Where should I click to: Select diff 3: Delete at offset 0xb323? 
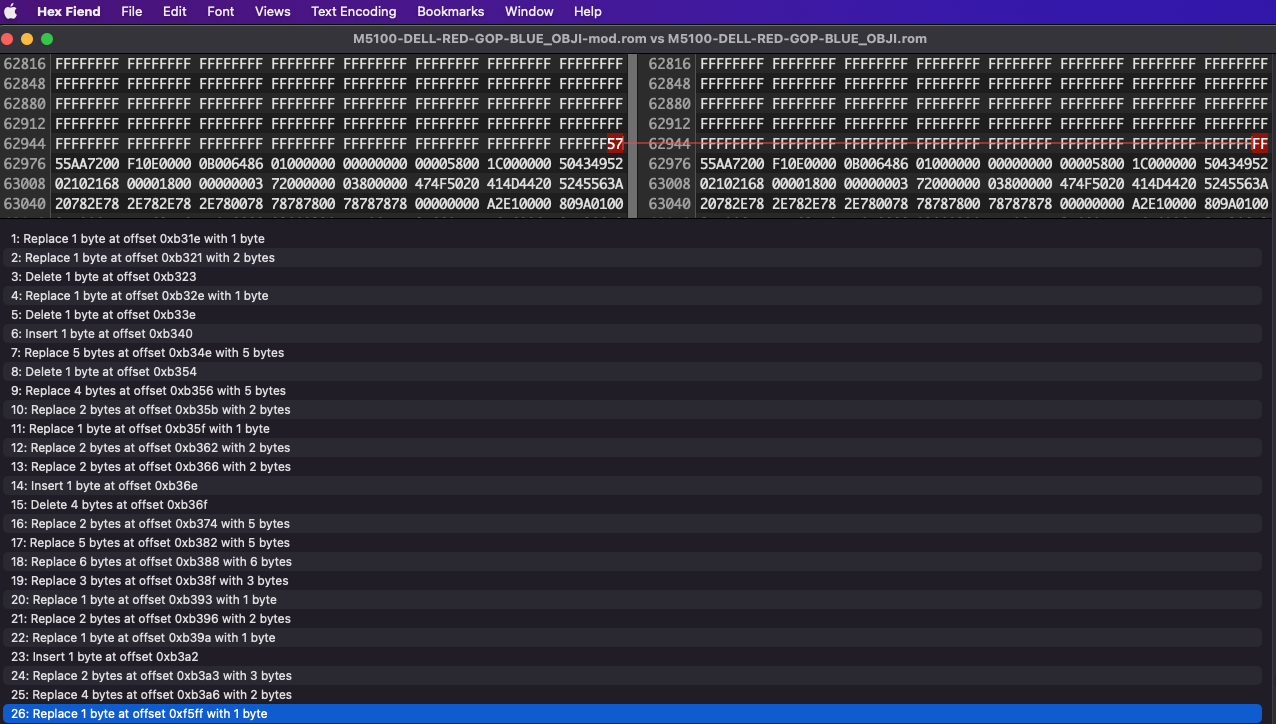[632, 277]
